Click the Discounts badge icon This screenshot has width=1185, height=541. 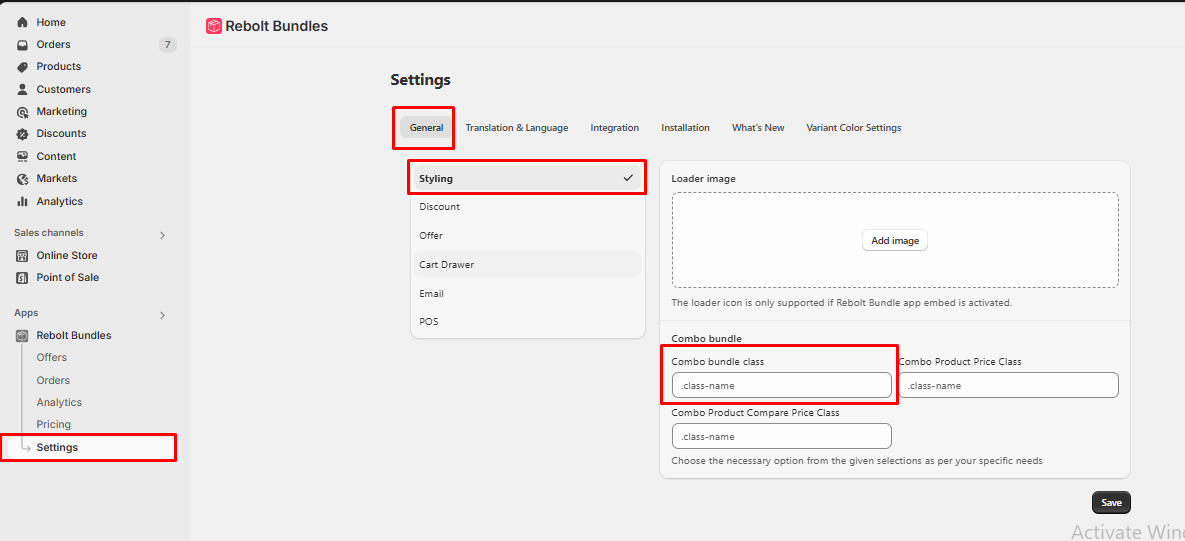pyautogui.click(x=22, y=134)
